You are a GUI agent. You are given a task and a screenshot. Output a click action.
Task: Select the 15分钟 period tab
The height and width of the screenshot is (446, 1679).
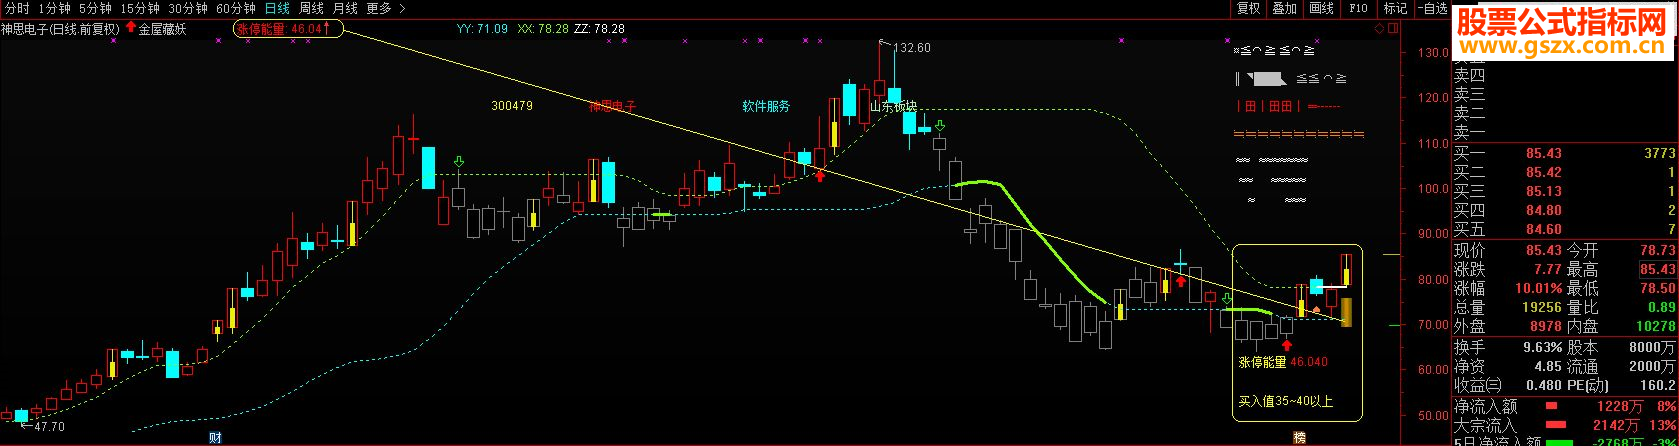[140, 8]
